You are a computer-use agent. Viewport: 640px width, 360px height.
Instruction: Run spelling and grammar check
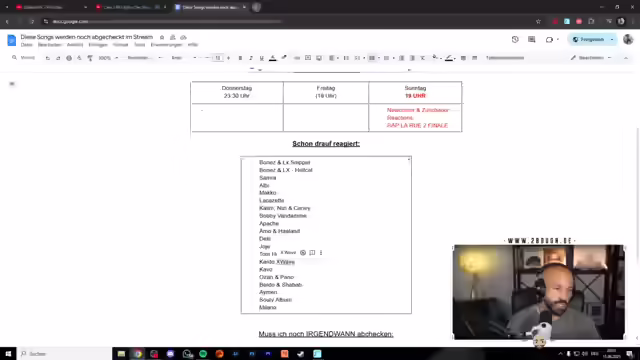(x=79, y=58)
